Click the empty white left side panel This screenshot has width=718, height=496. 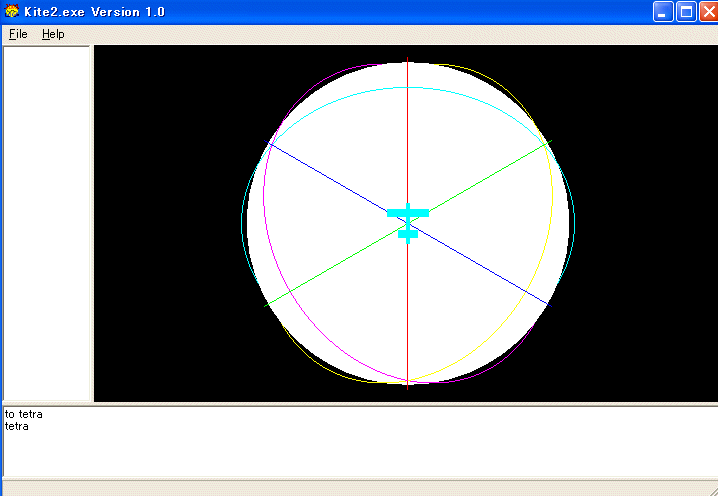[46, 223]
